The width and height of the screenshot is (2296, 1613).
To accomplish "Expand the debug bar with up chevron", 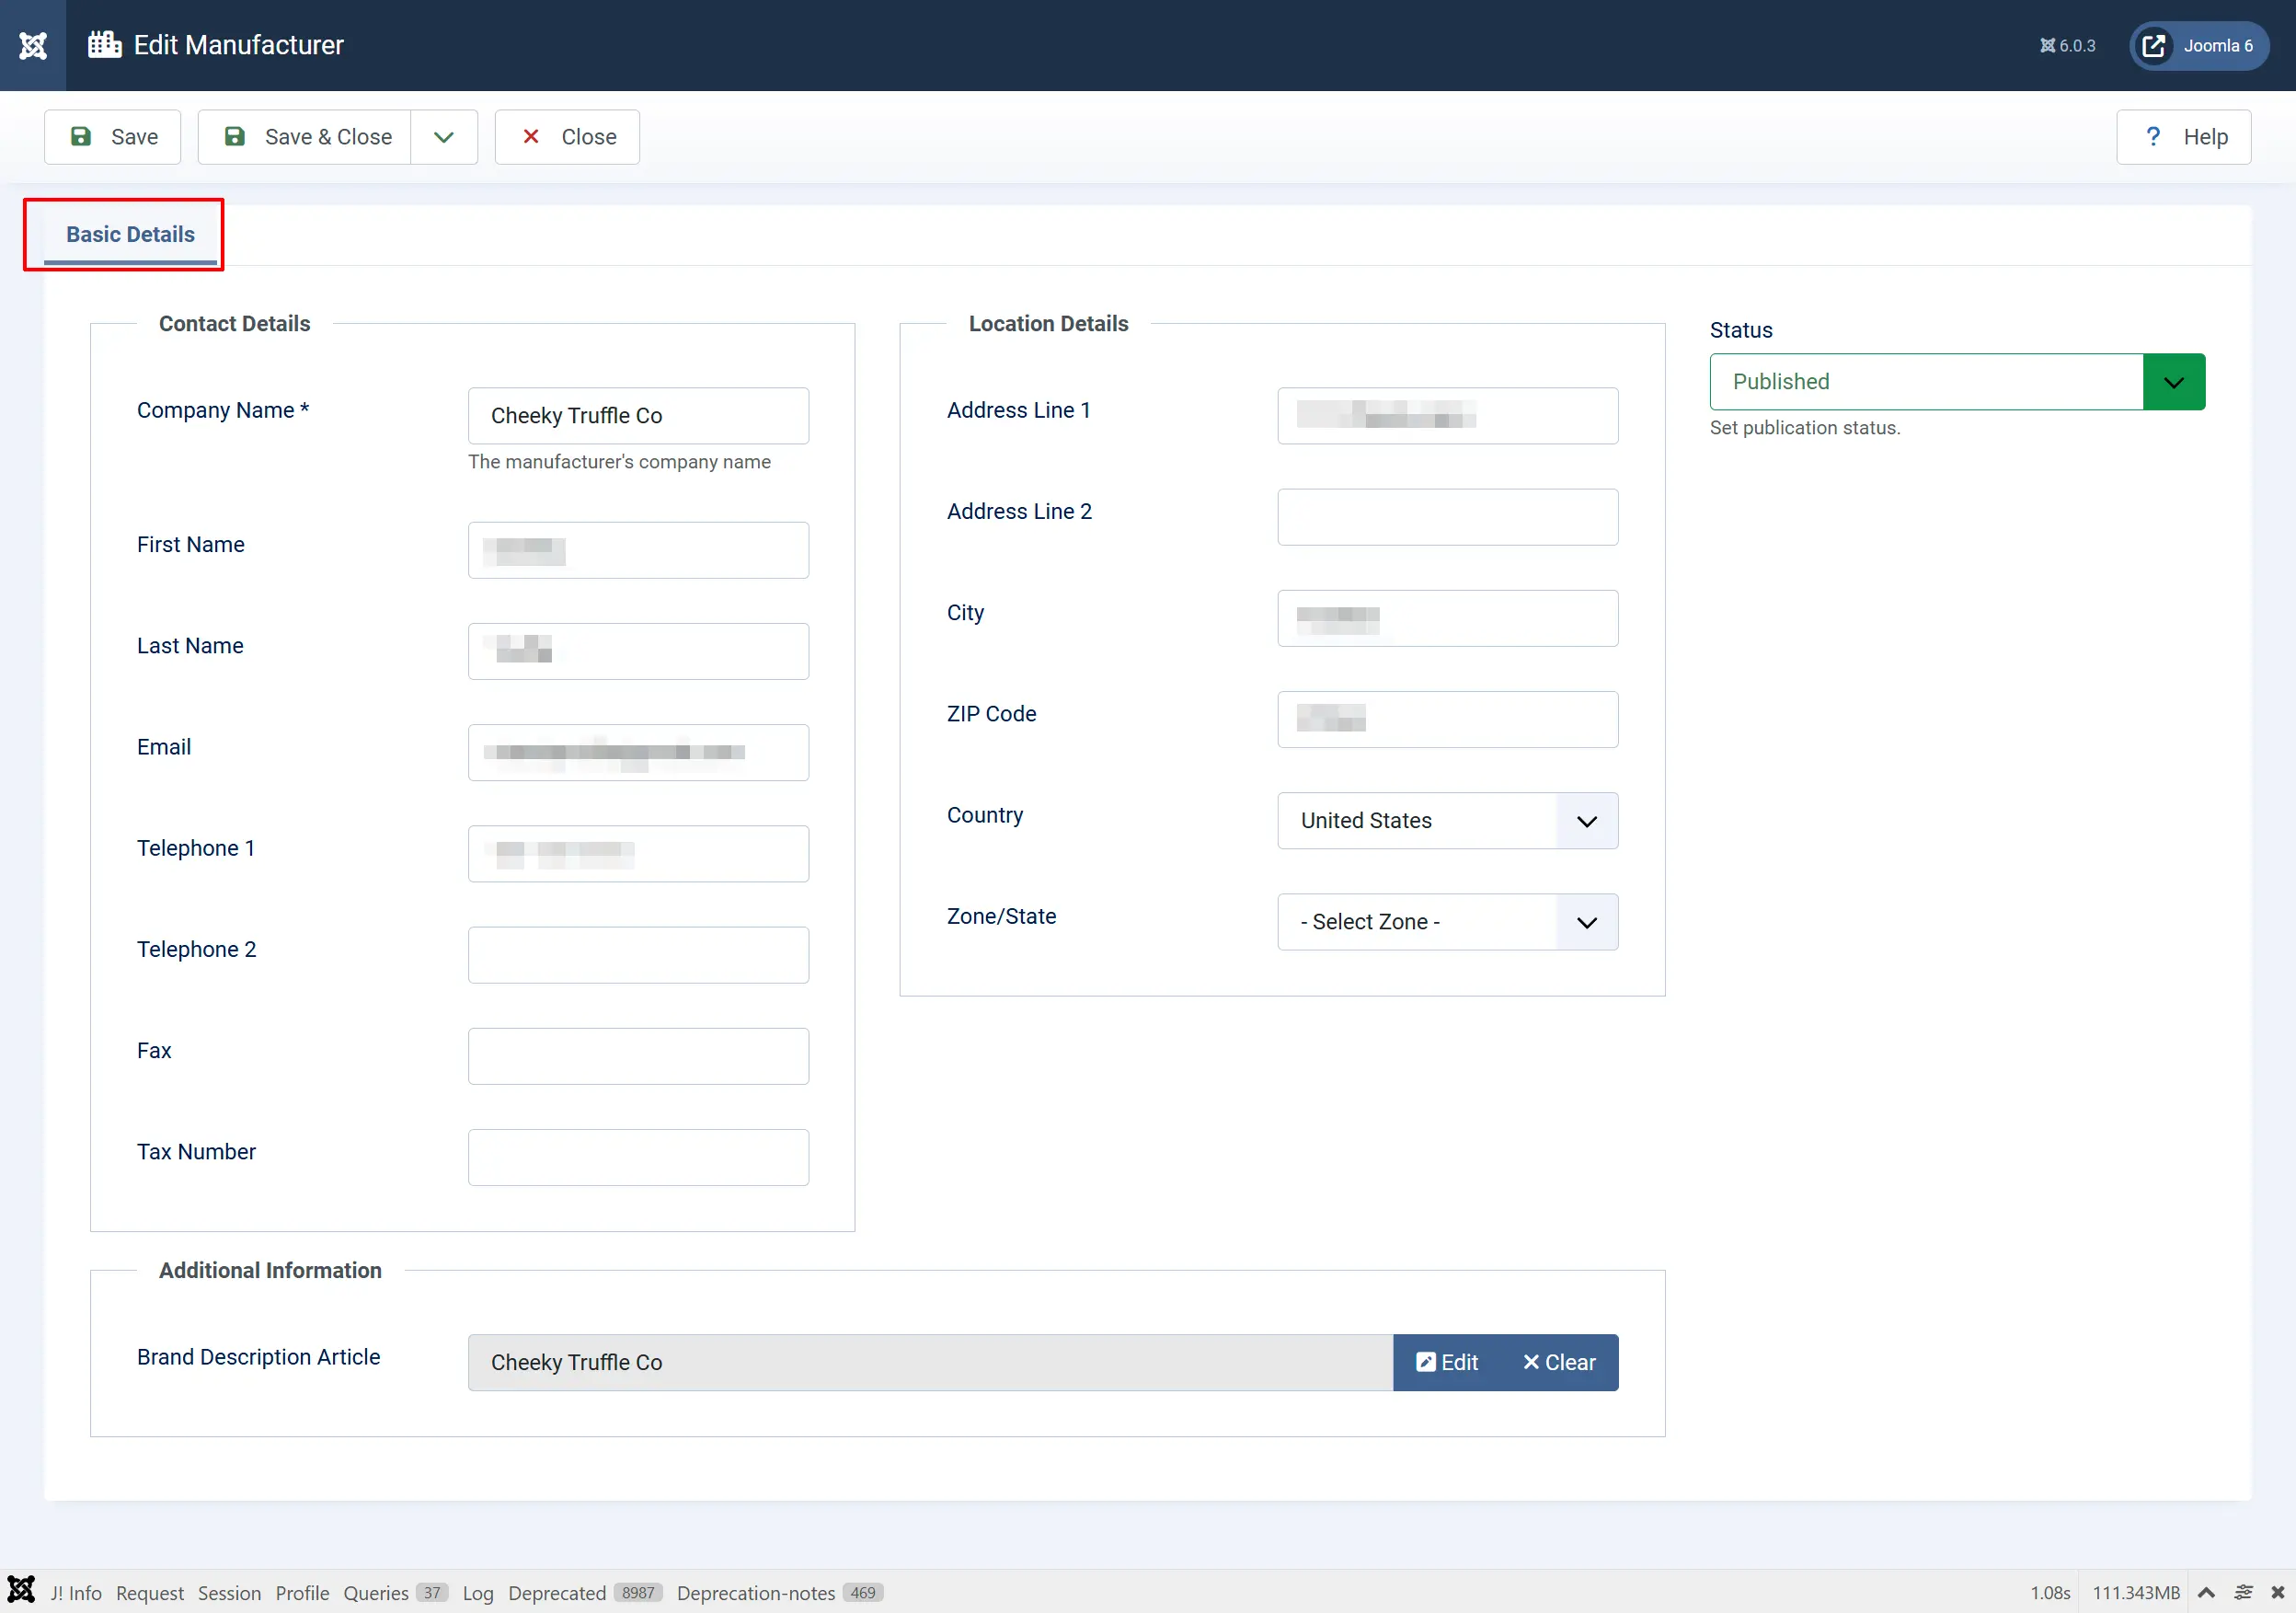I will pos(2206,1593).
